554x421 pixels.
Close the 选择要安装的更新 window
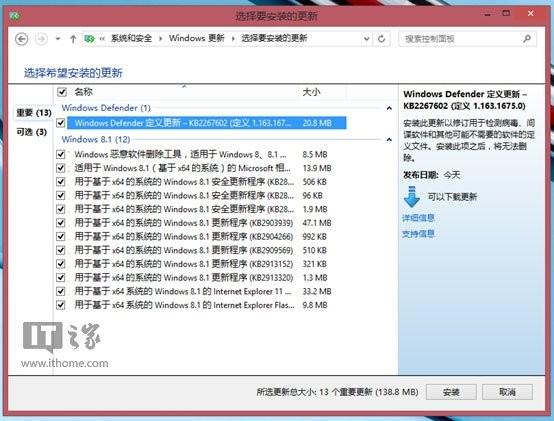531,13
